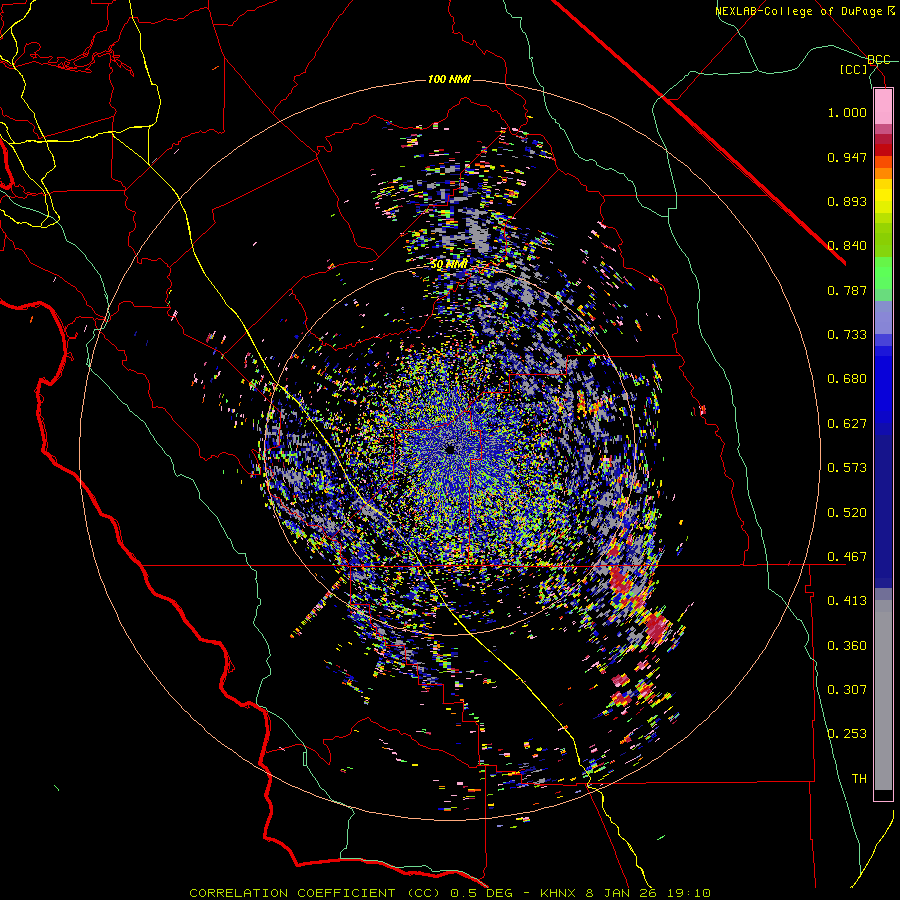Viewport: 900px width, 900px height.
Task: Select the 0.947 scale value
Action: [x=847, y=157]
